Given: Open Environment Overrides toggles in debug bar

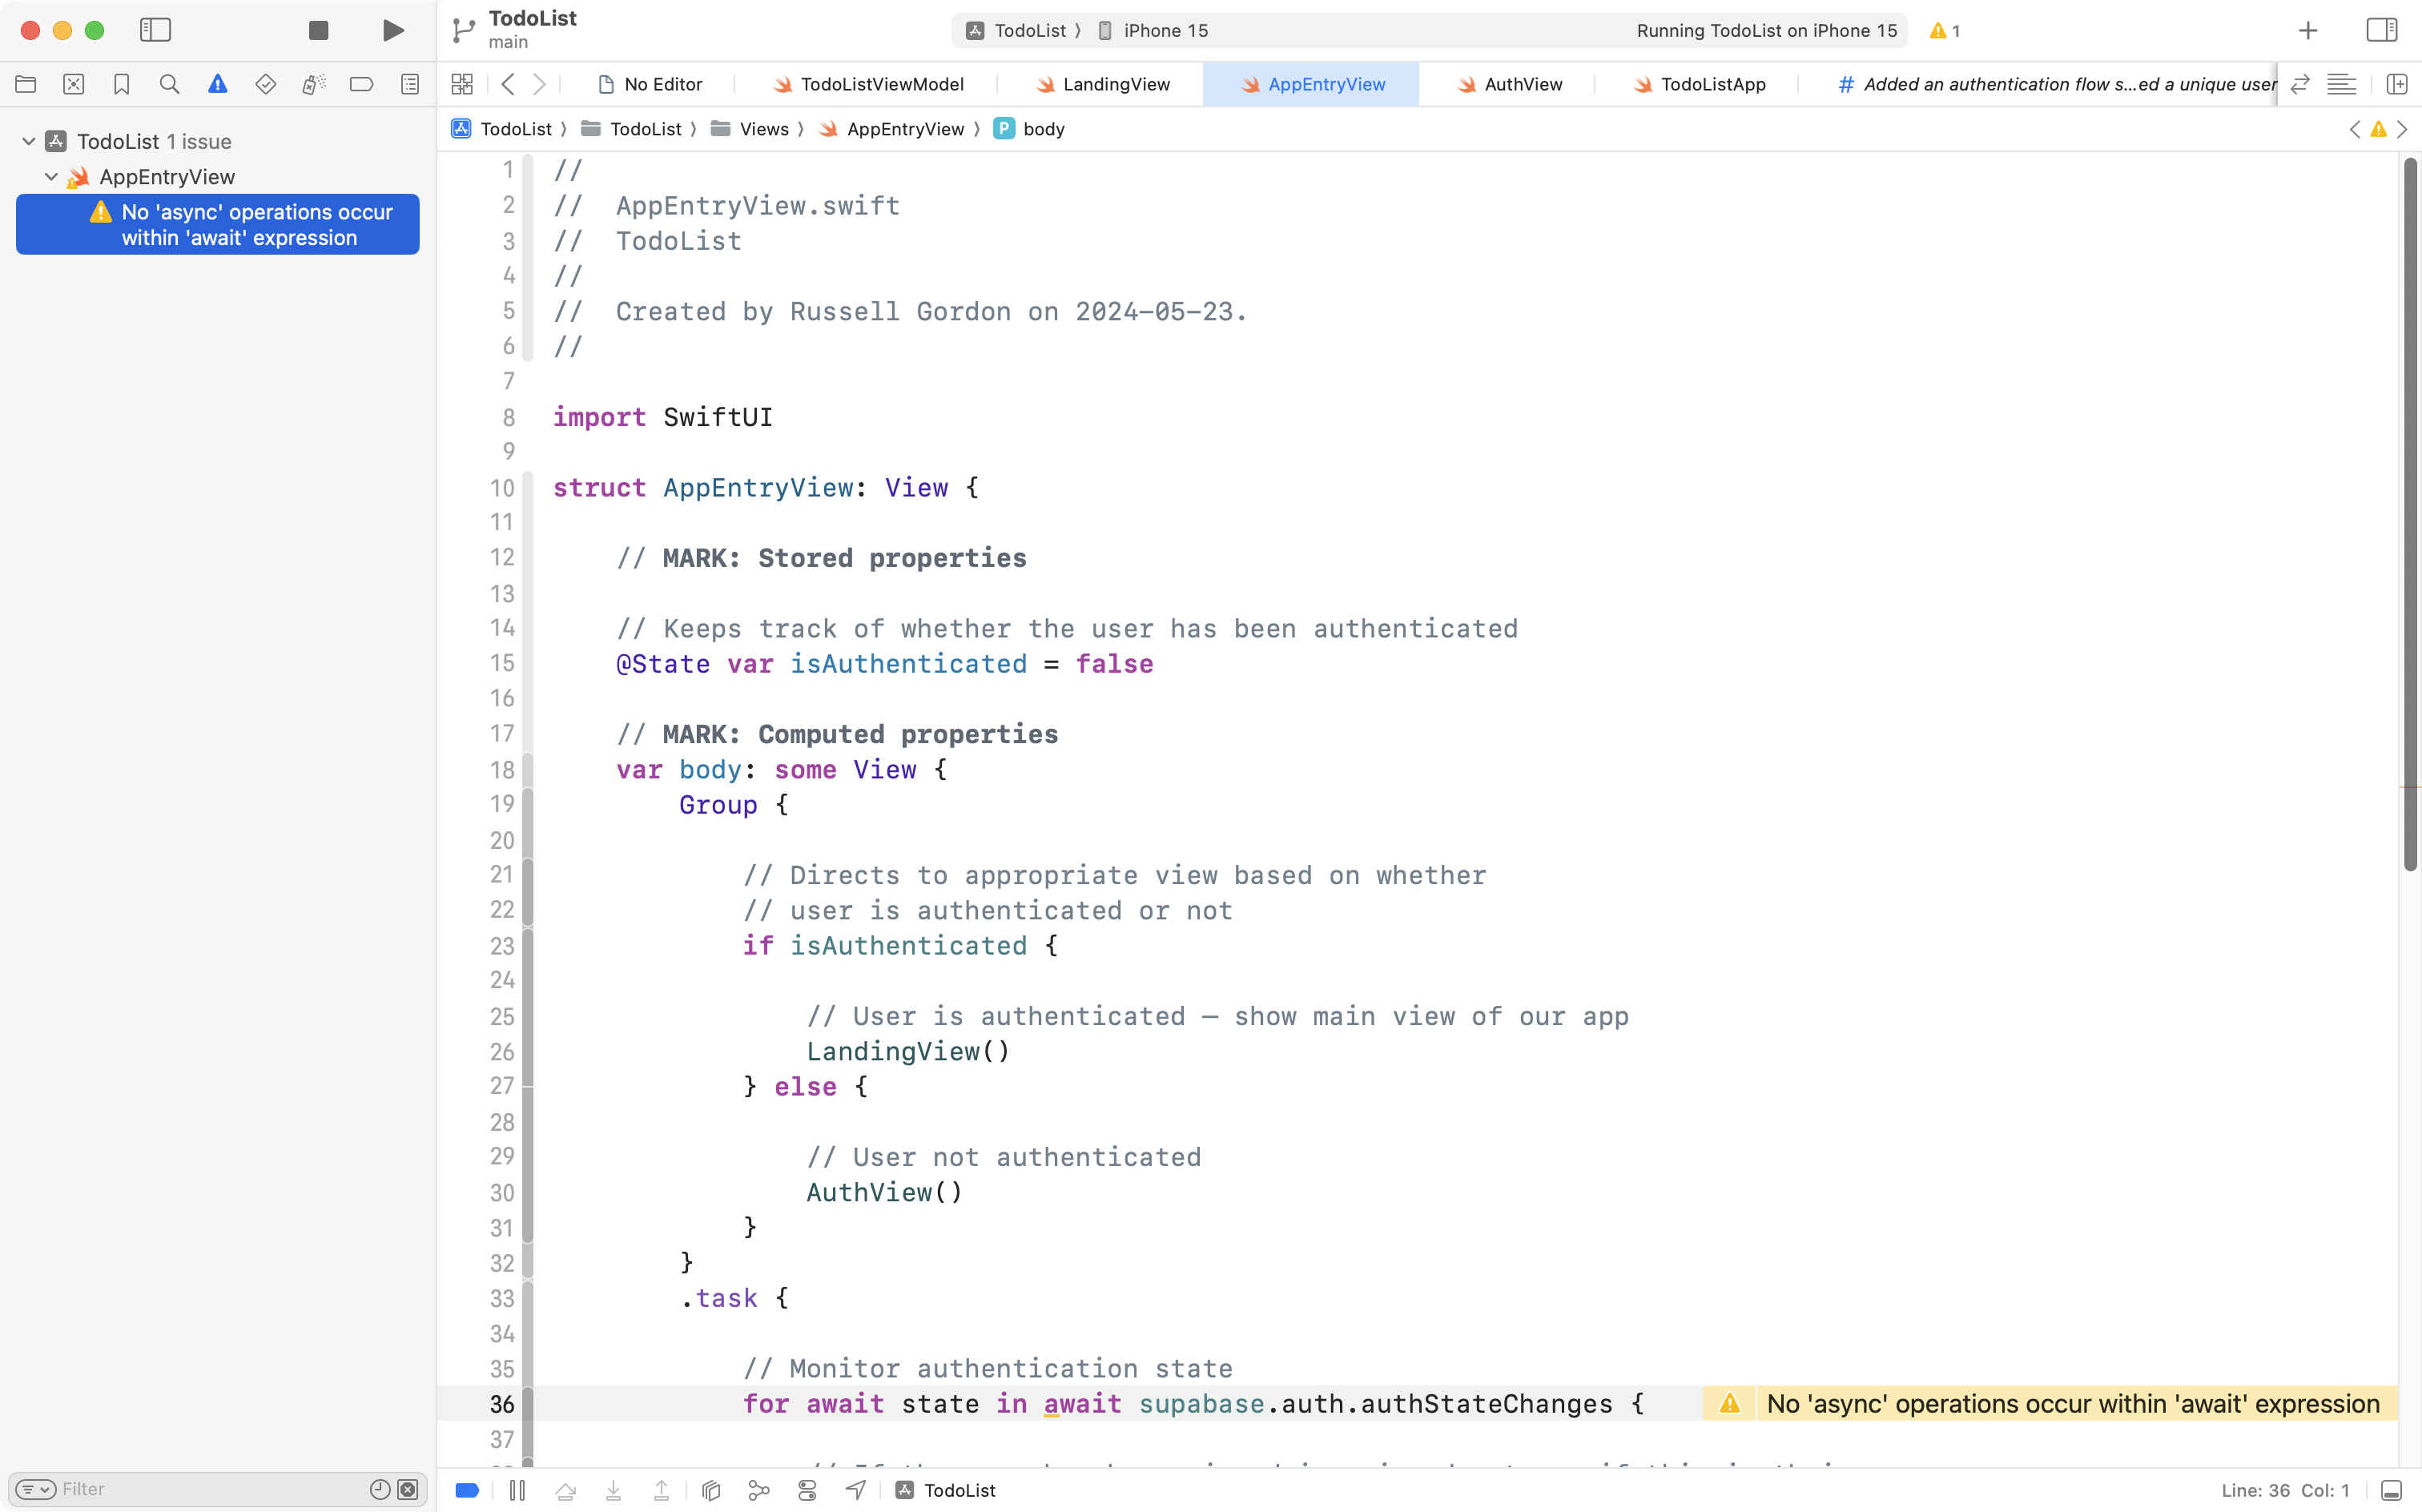Looking at the screenshot, I should pyautogui.click(x=807, y=1490).
